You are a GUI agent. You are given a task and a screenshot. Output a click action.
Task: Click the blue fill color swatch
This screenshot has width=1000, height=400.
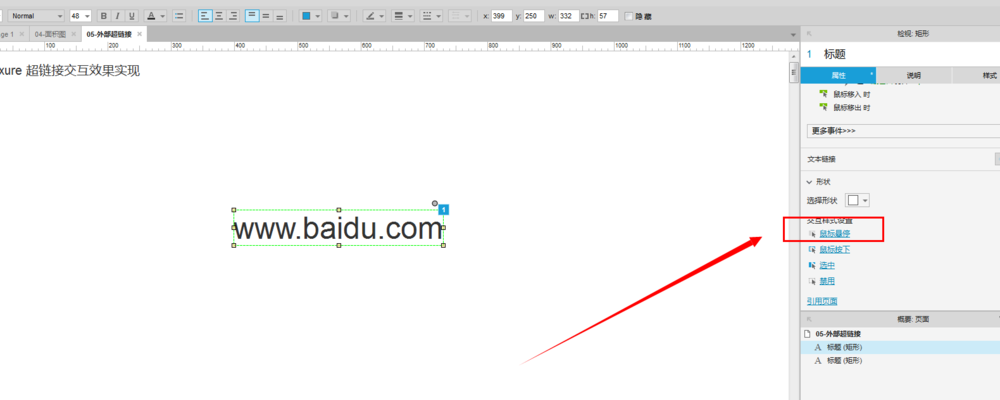[306, 16]
